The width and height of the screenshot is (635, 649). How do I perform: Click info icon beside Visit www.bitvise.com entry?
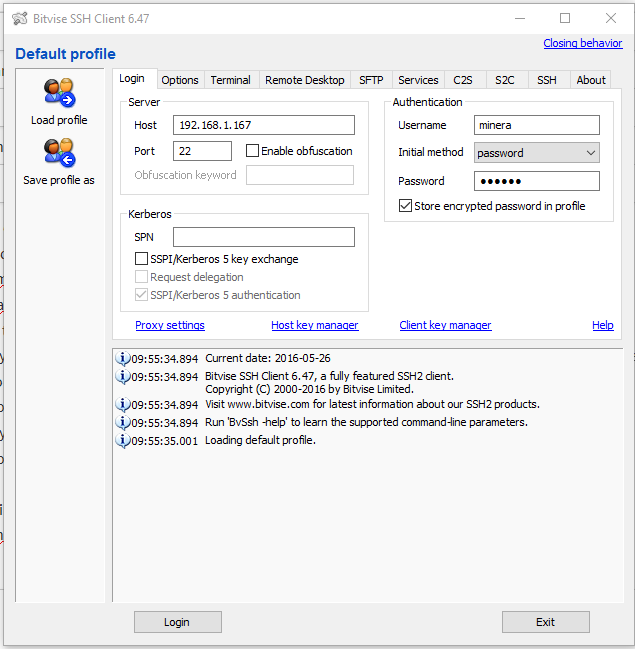pyautogui.click(x=123, y=404)
